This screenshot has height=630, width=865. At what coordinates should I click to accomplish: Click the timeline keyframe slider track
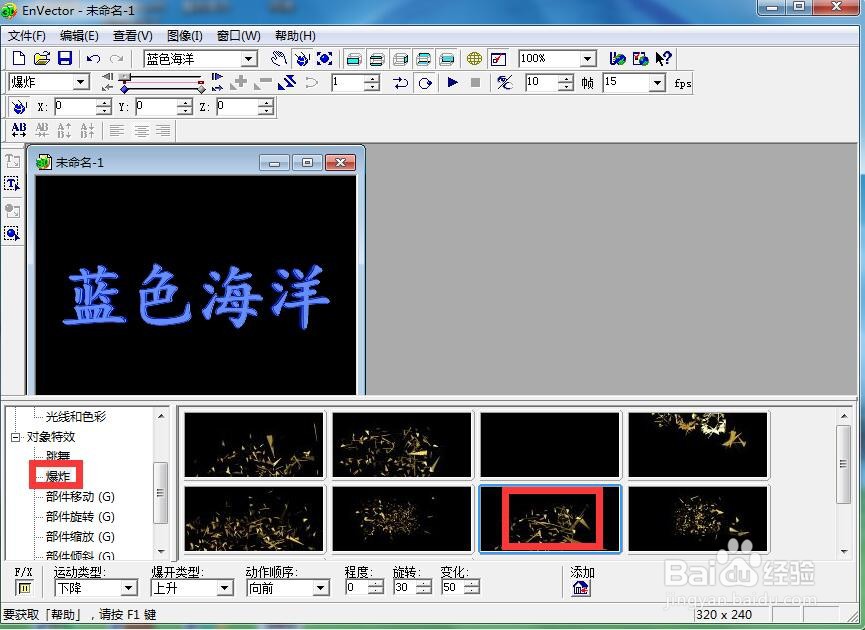(163, 87)
